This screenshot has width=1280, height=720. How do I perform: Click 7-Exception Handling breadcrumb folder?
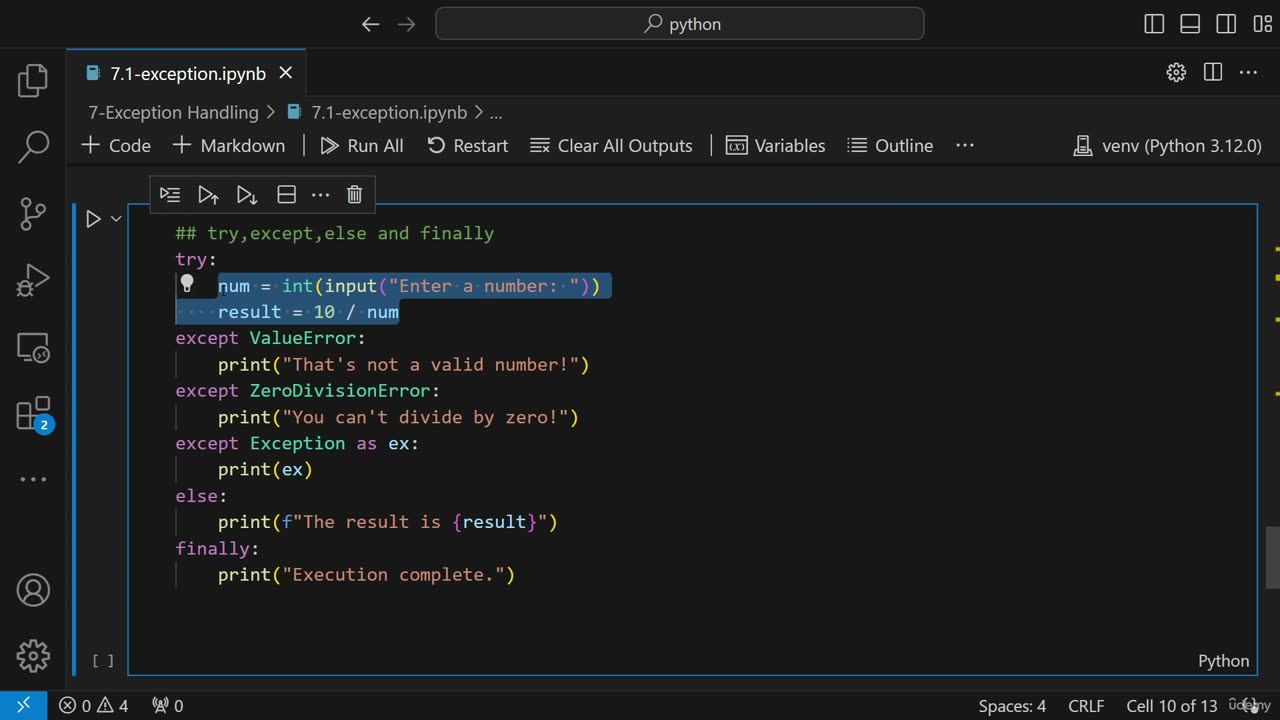(173, 113)
